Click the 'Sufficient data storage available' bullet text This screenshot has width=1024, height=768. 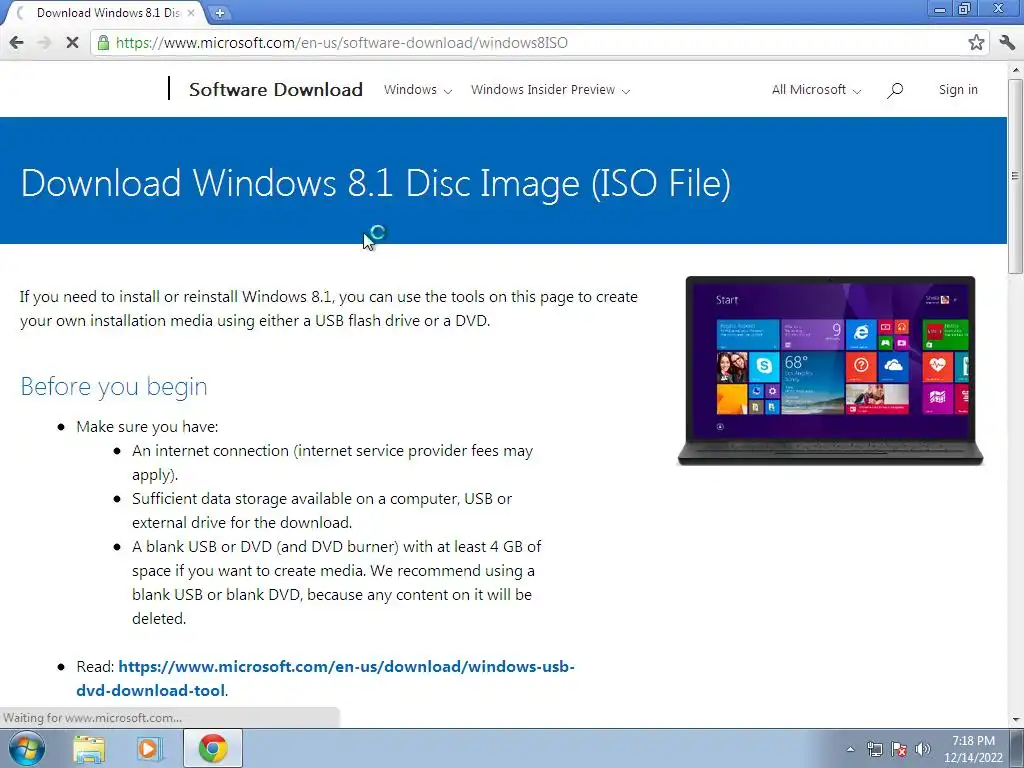click(321, 511)
